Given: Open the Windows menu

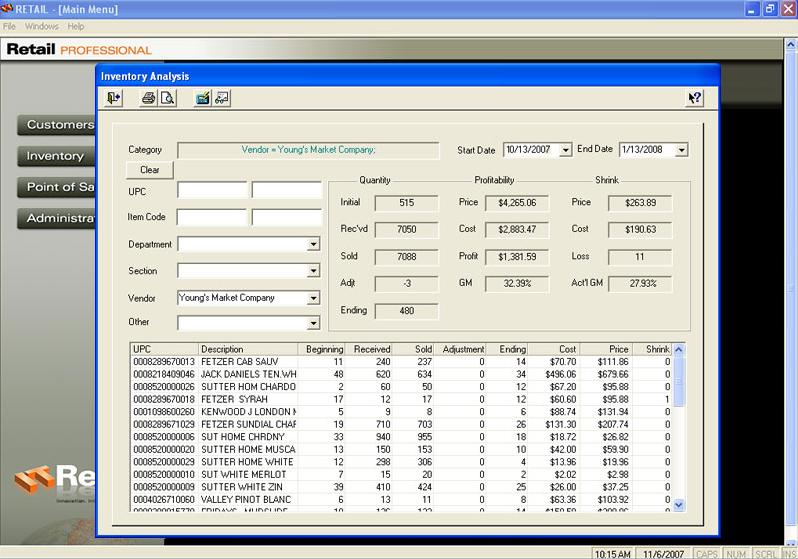Looking at the screenshot, I should [x=42, y=26].
